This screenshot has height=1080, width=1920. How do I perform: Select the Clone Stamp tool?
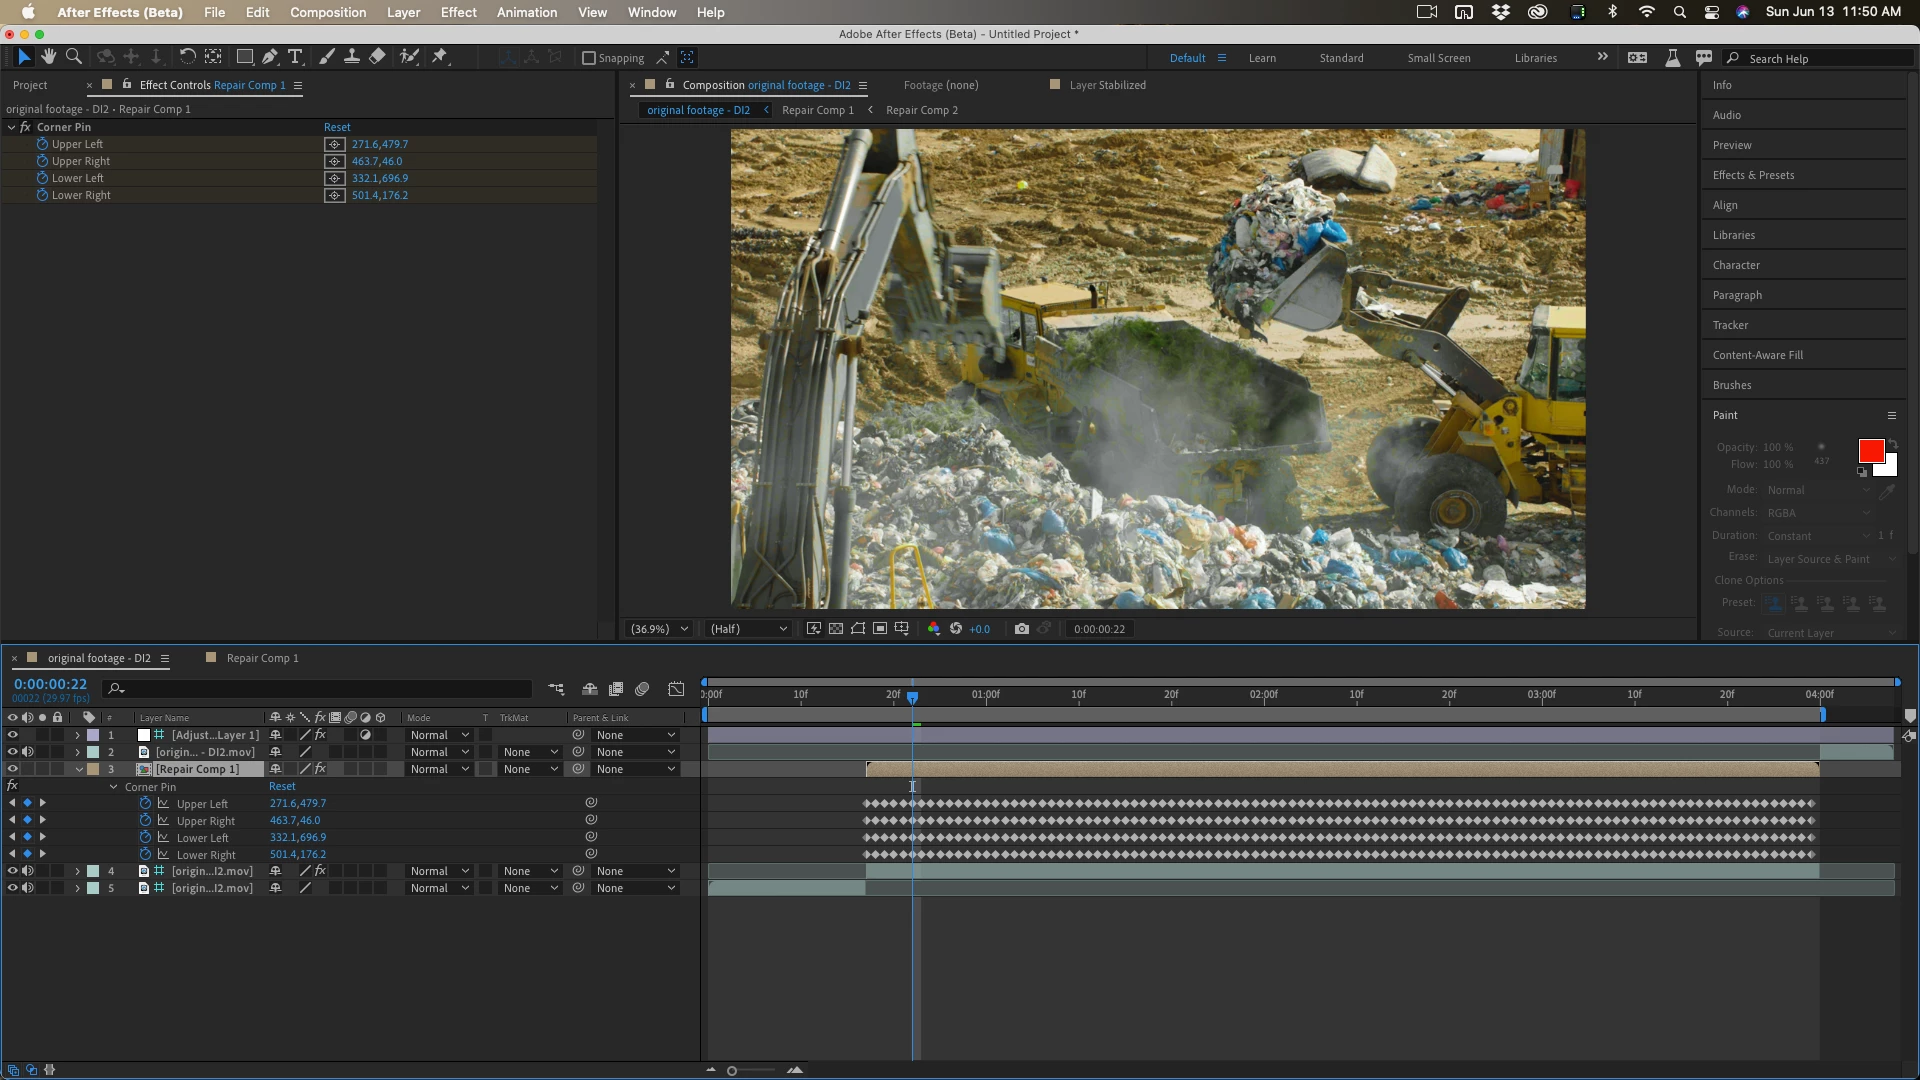[x=352, y=57]
